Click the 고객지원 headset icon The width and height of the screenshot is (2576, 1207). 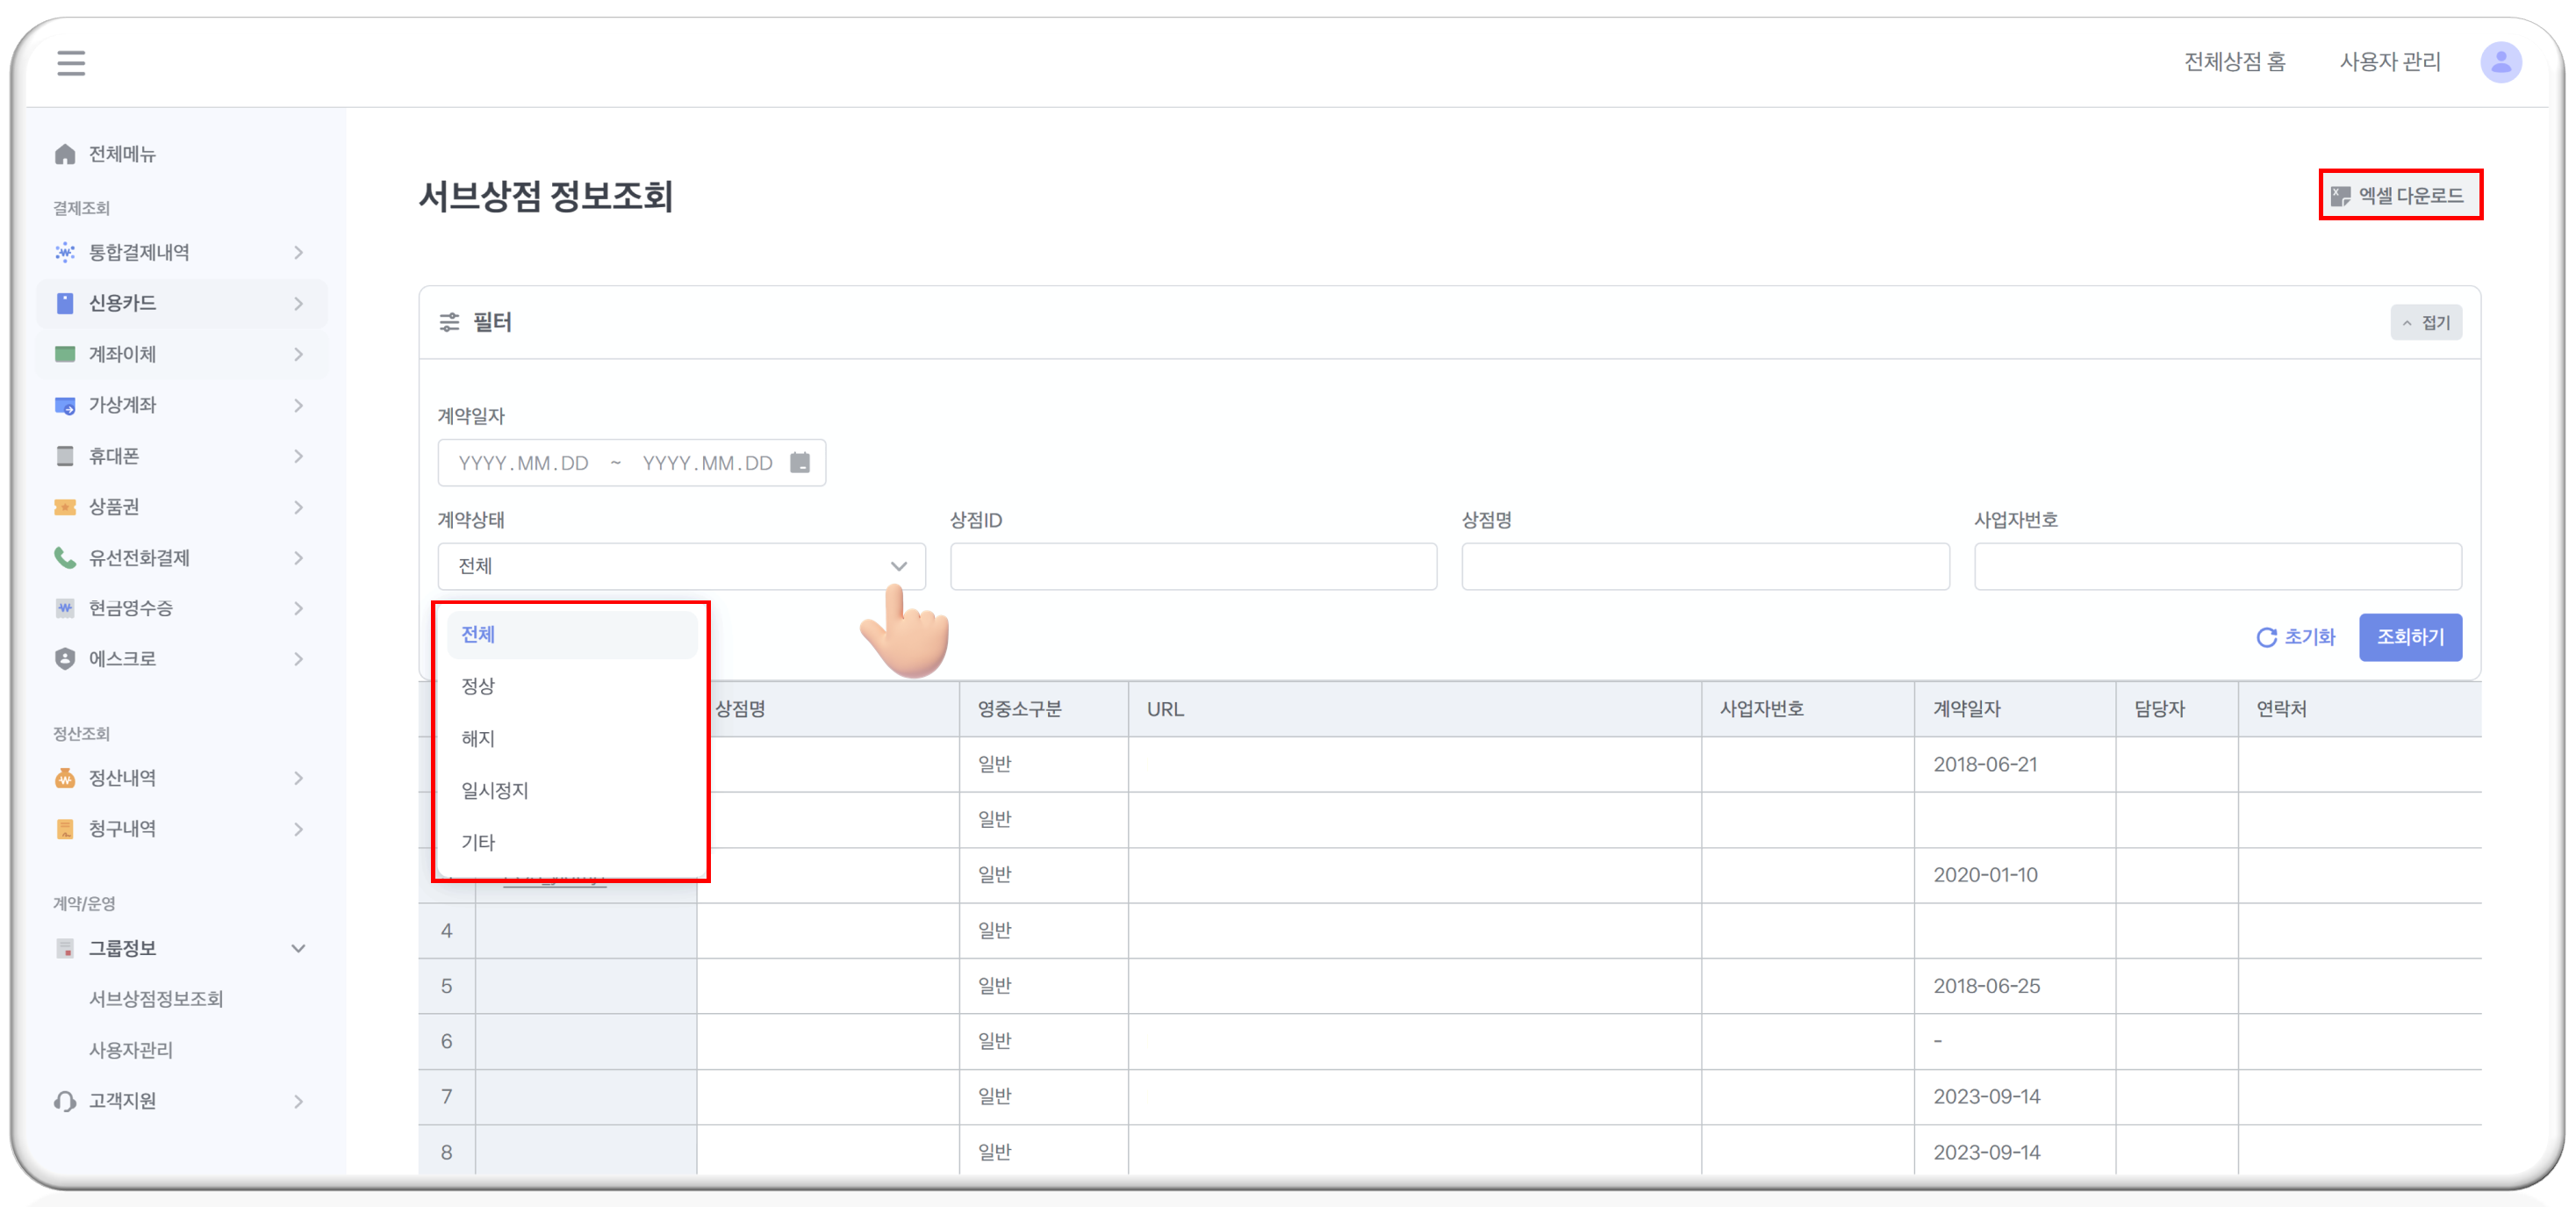pos(65,1101)
